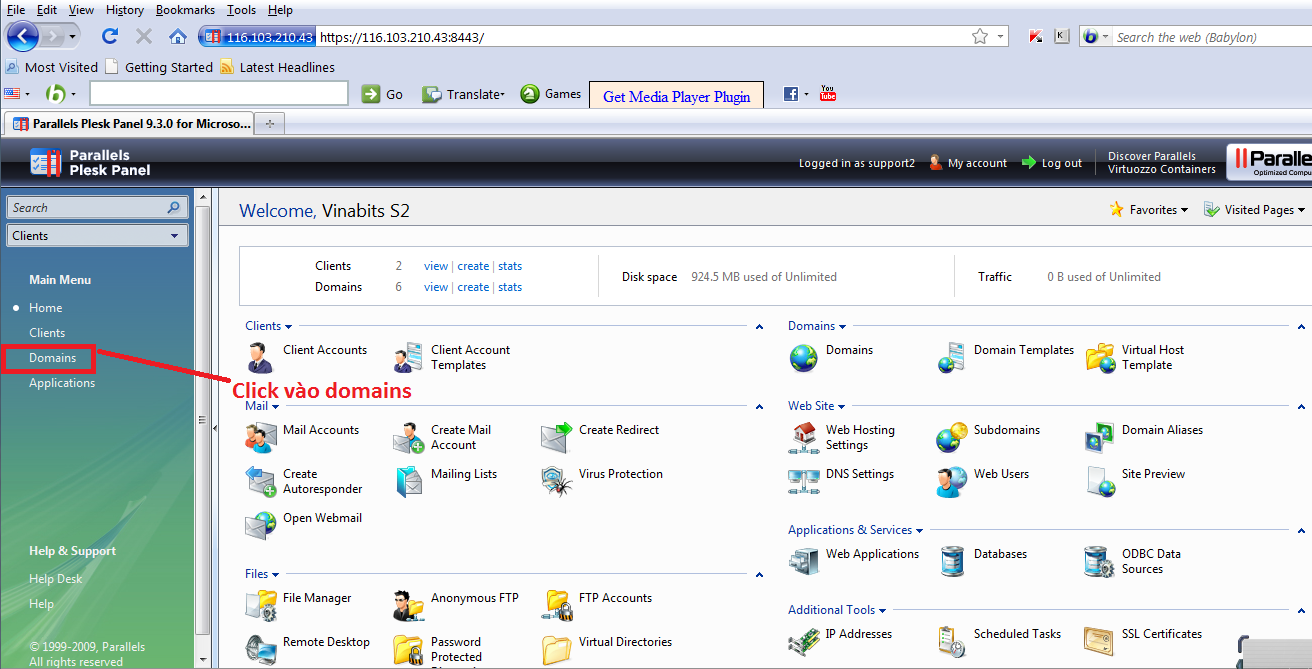Open the Domain Templates icon
Viewport: 1312px width, 669px height.
pyautogui.click(x=951, y=358)
